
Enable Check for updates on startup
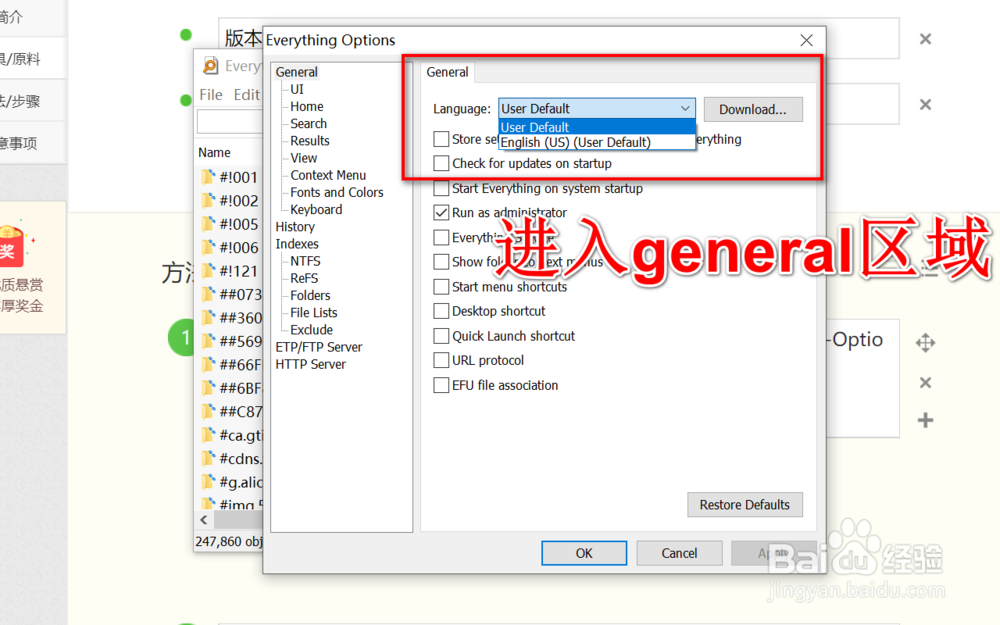pos(441,163)
